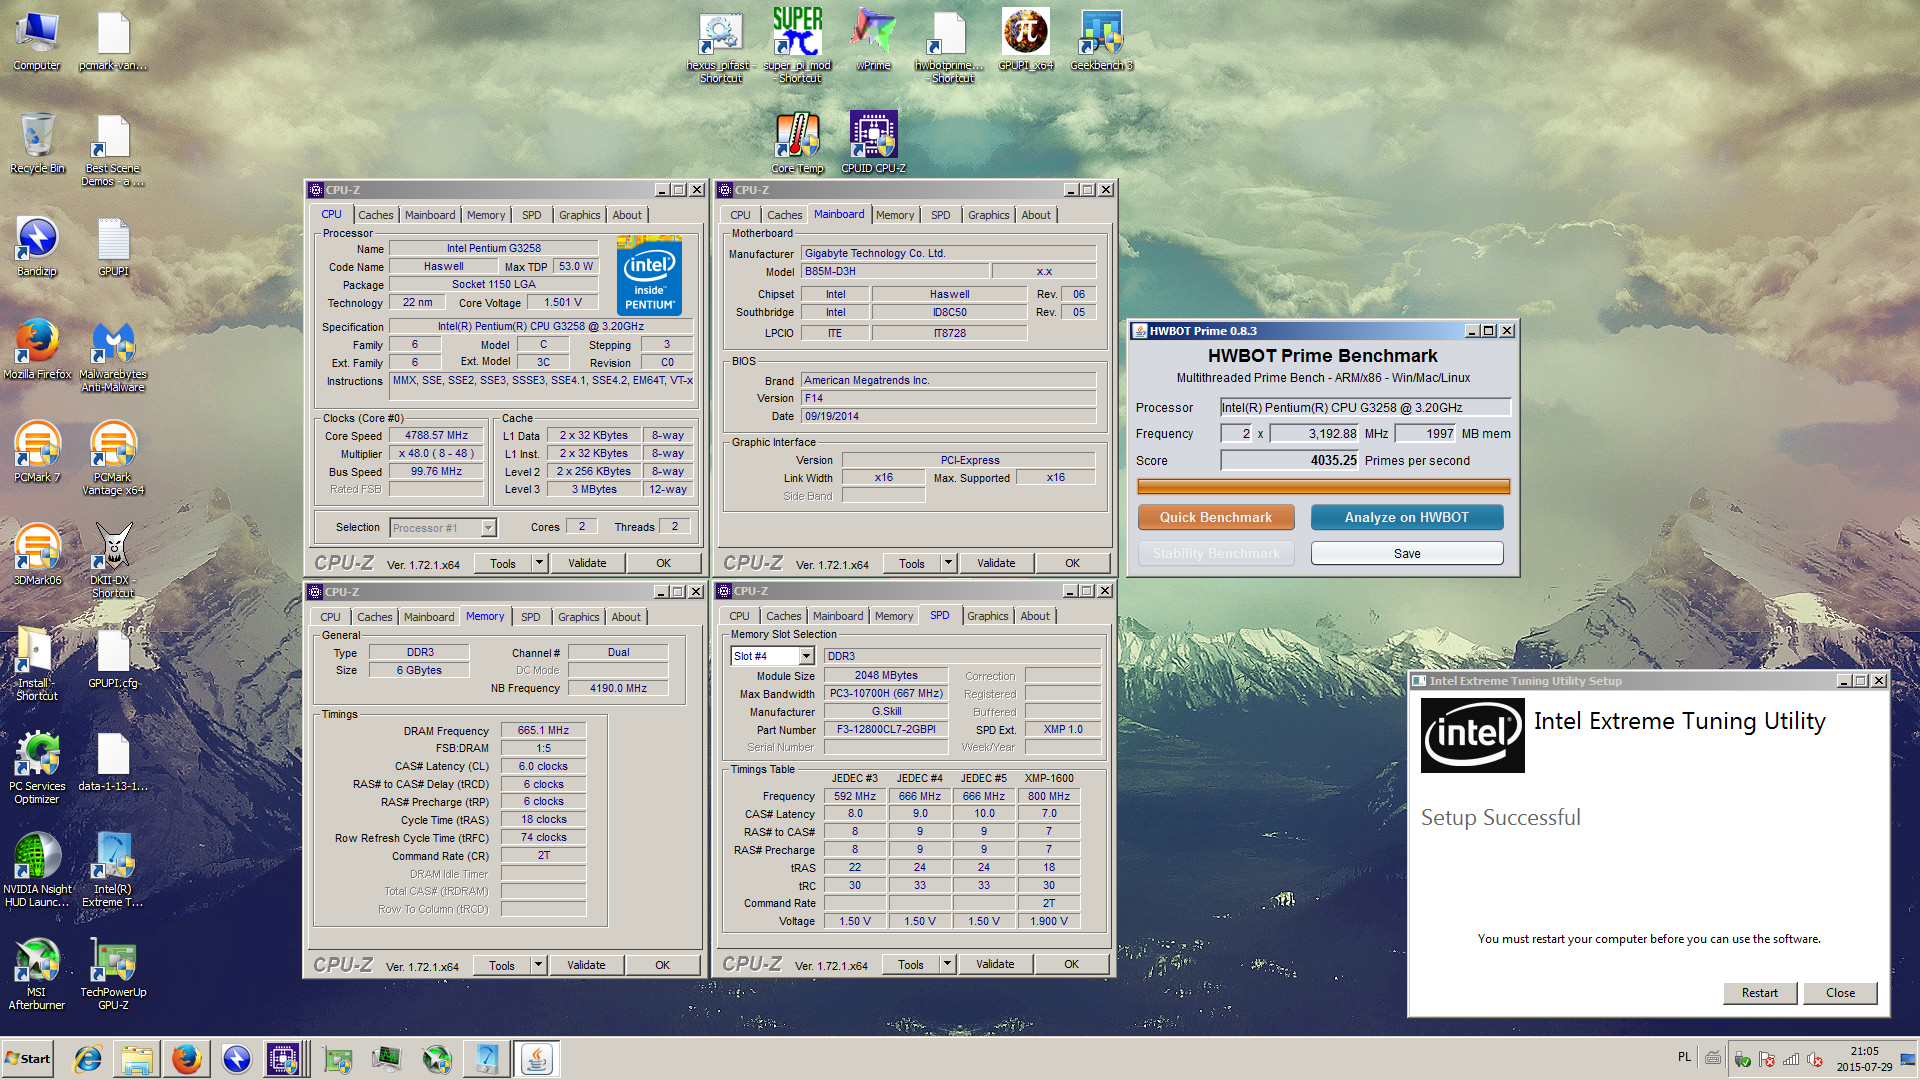This screenshot has width=1920, height=1080.
Task: Click the motherboard Model B85M-D3H field
Action: click(894, 272)
